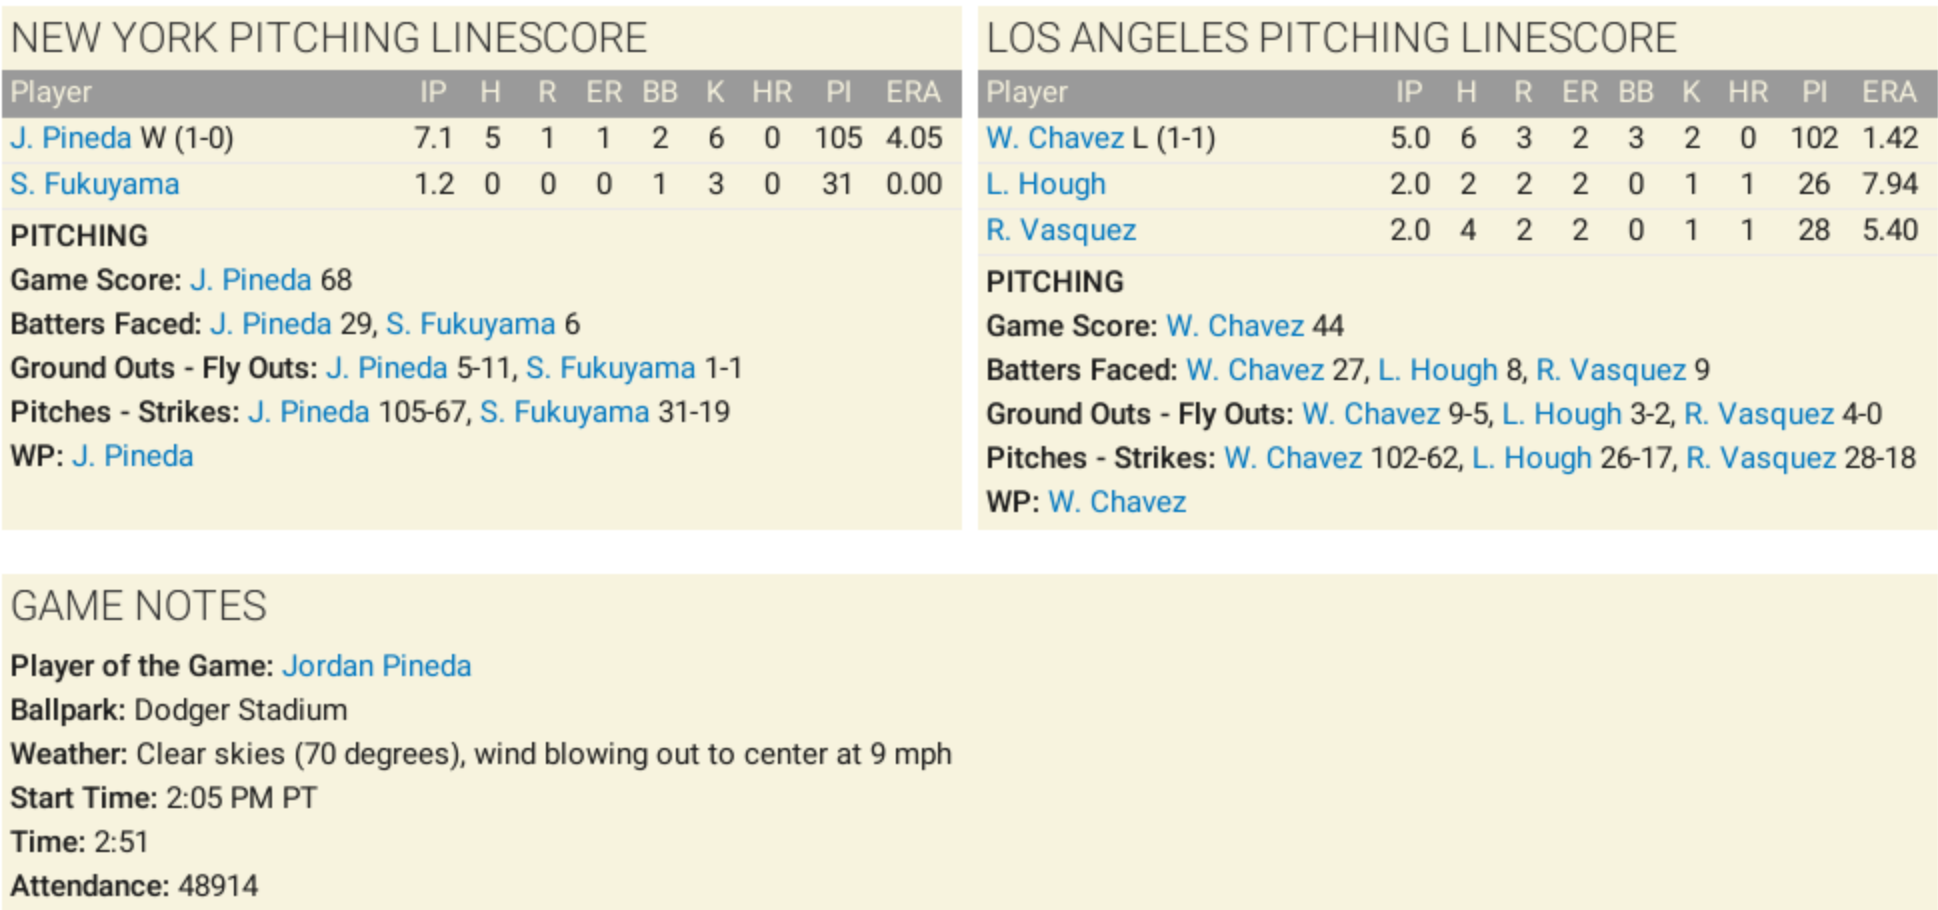Image resolution: width=1938 pixels, height=910 pixels.
Task: Open Jordan Pineda Player of the Game link
Action: [x=376, y=666]
